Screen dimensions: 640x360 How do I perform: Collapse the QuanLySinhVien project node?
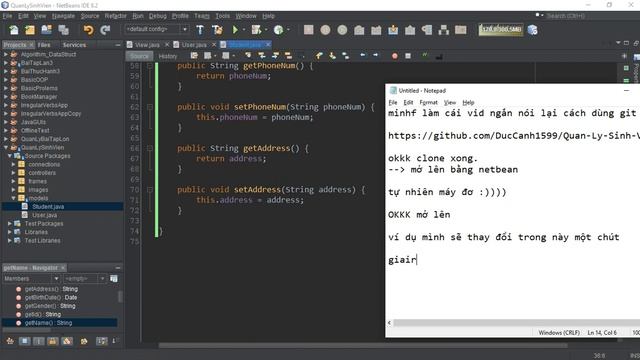6,147
